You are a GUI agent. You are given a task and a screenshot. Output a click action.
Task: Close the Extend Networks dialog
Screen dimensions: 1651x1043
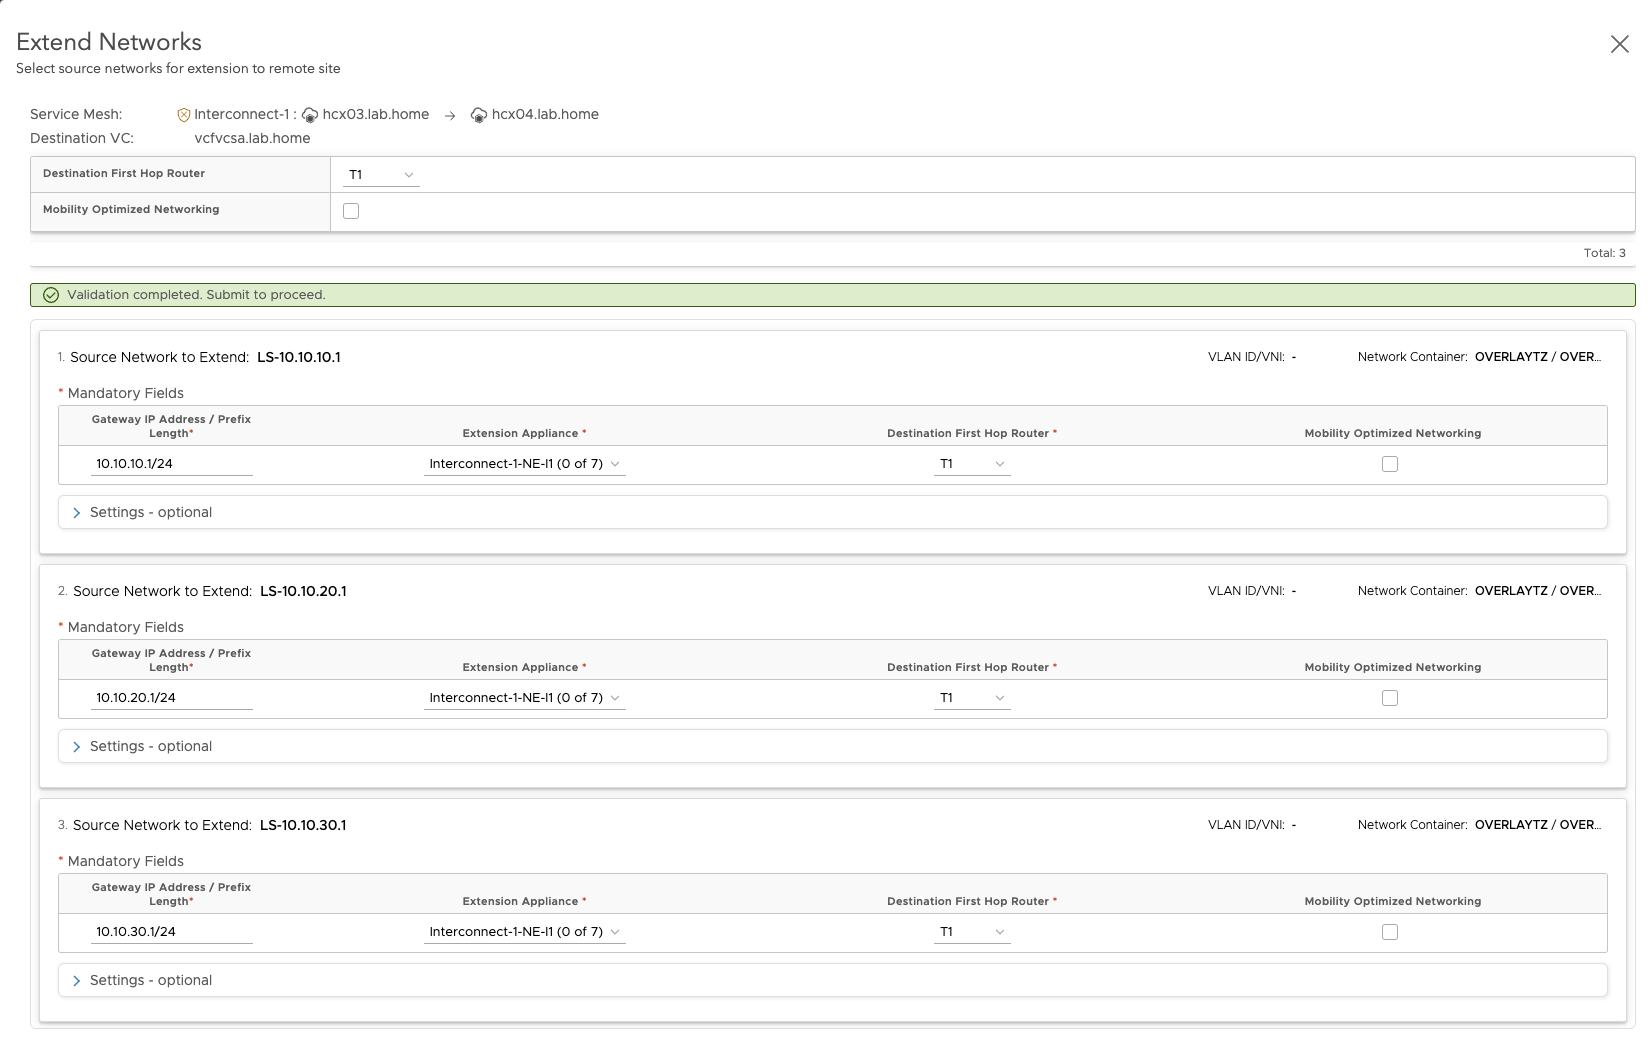click(x=1620, y=44)
